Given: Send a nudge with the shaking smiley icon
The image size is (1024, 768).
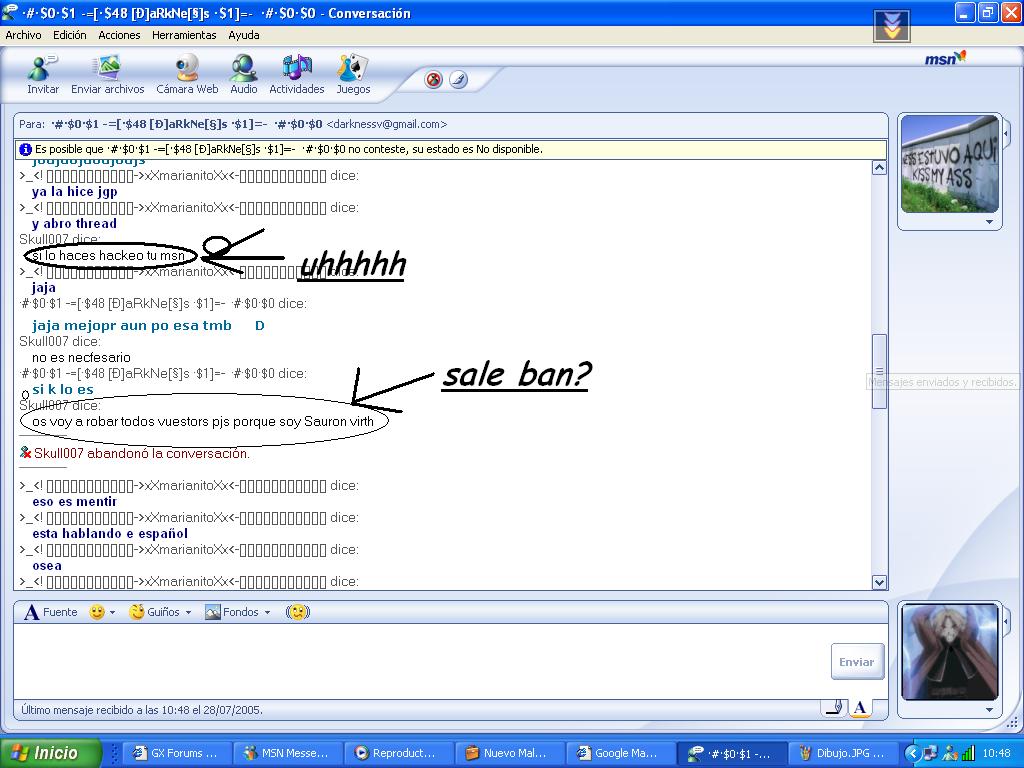Looking at the screenshot, I should coord(297,612).
